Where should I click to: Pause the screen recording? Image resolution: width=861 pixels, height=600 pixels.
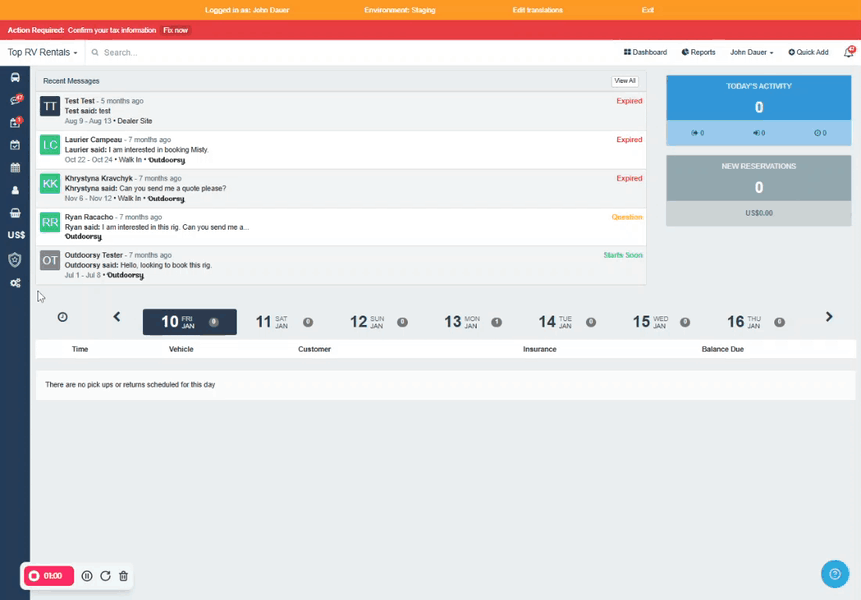click(87, 576)
